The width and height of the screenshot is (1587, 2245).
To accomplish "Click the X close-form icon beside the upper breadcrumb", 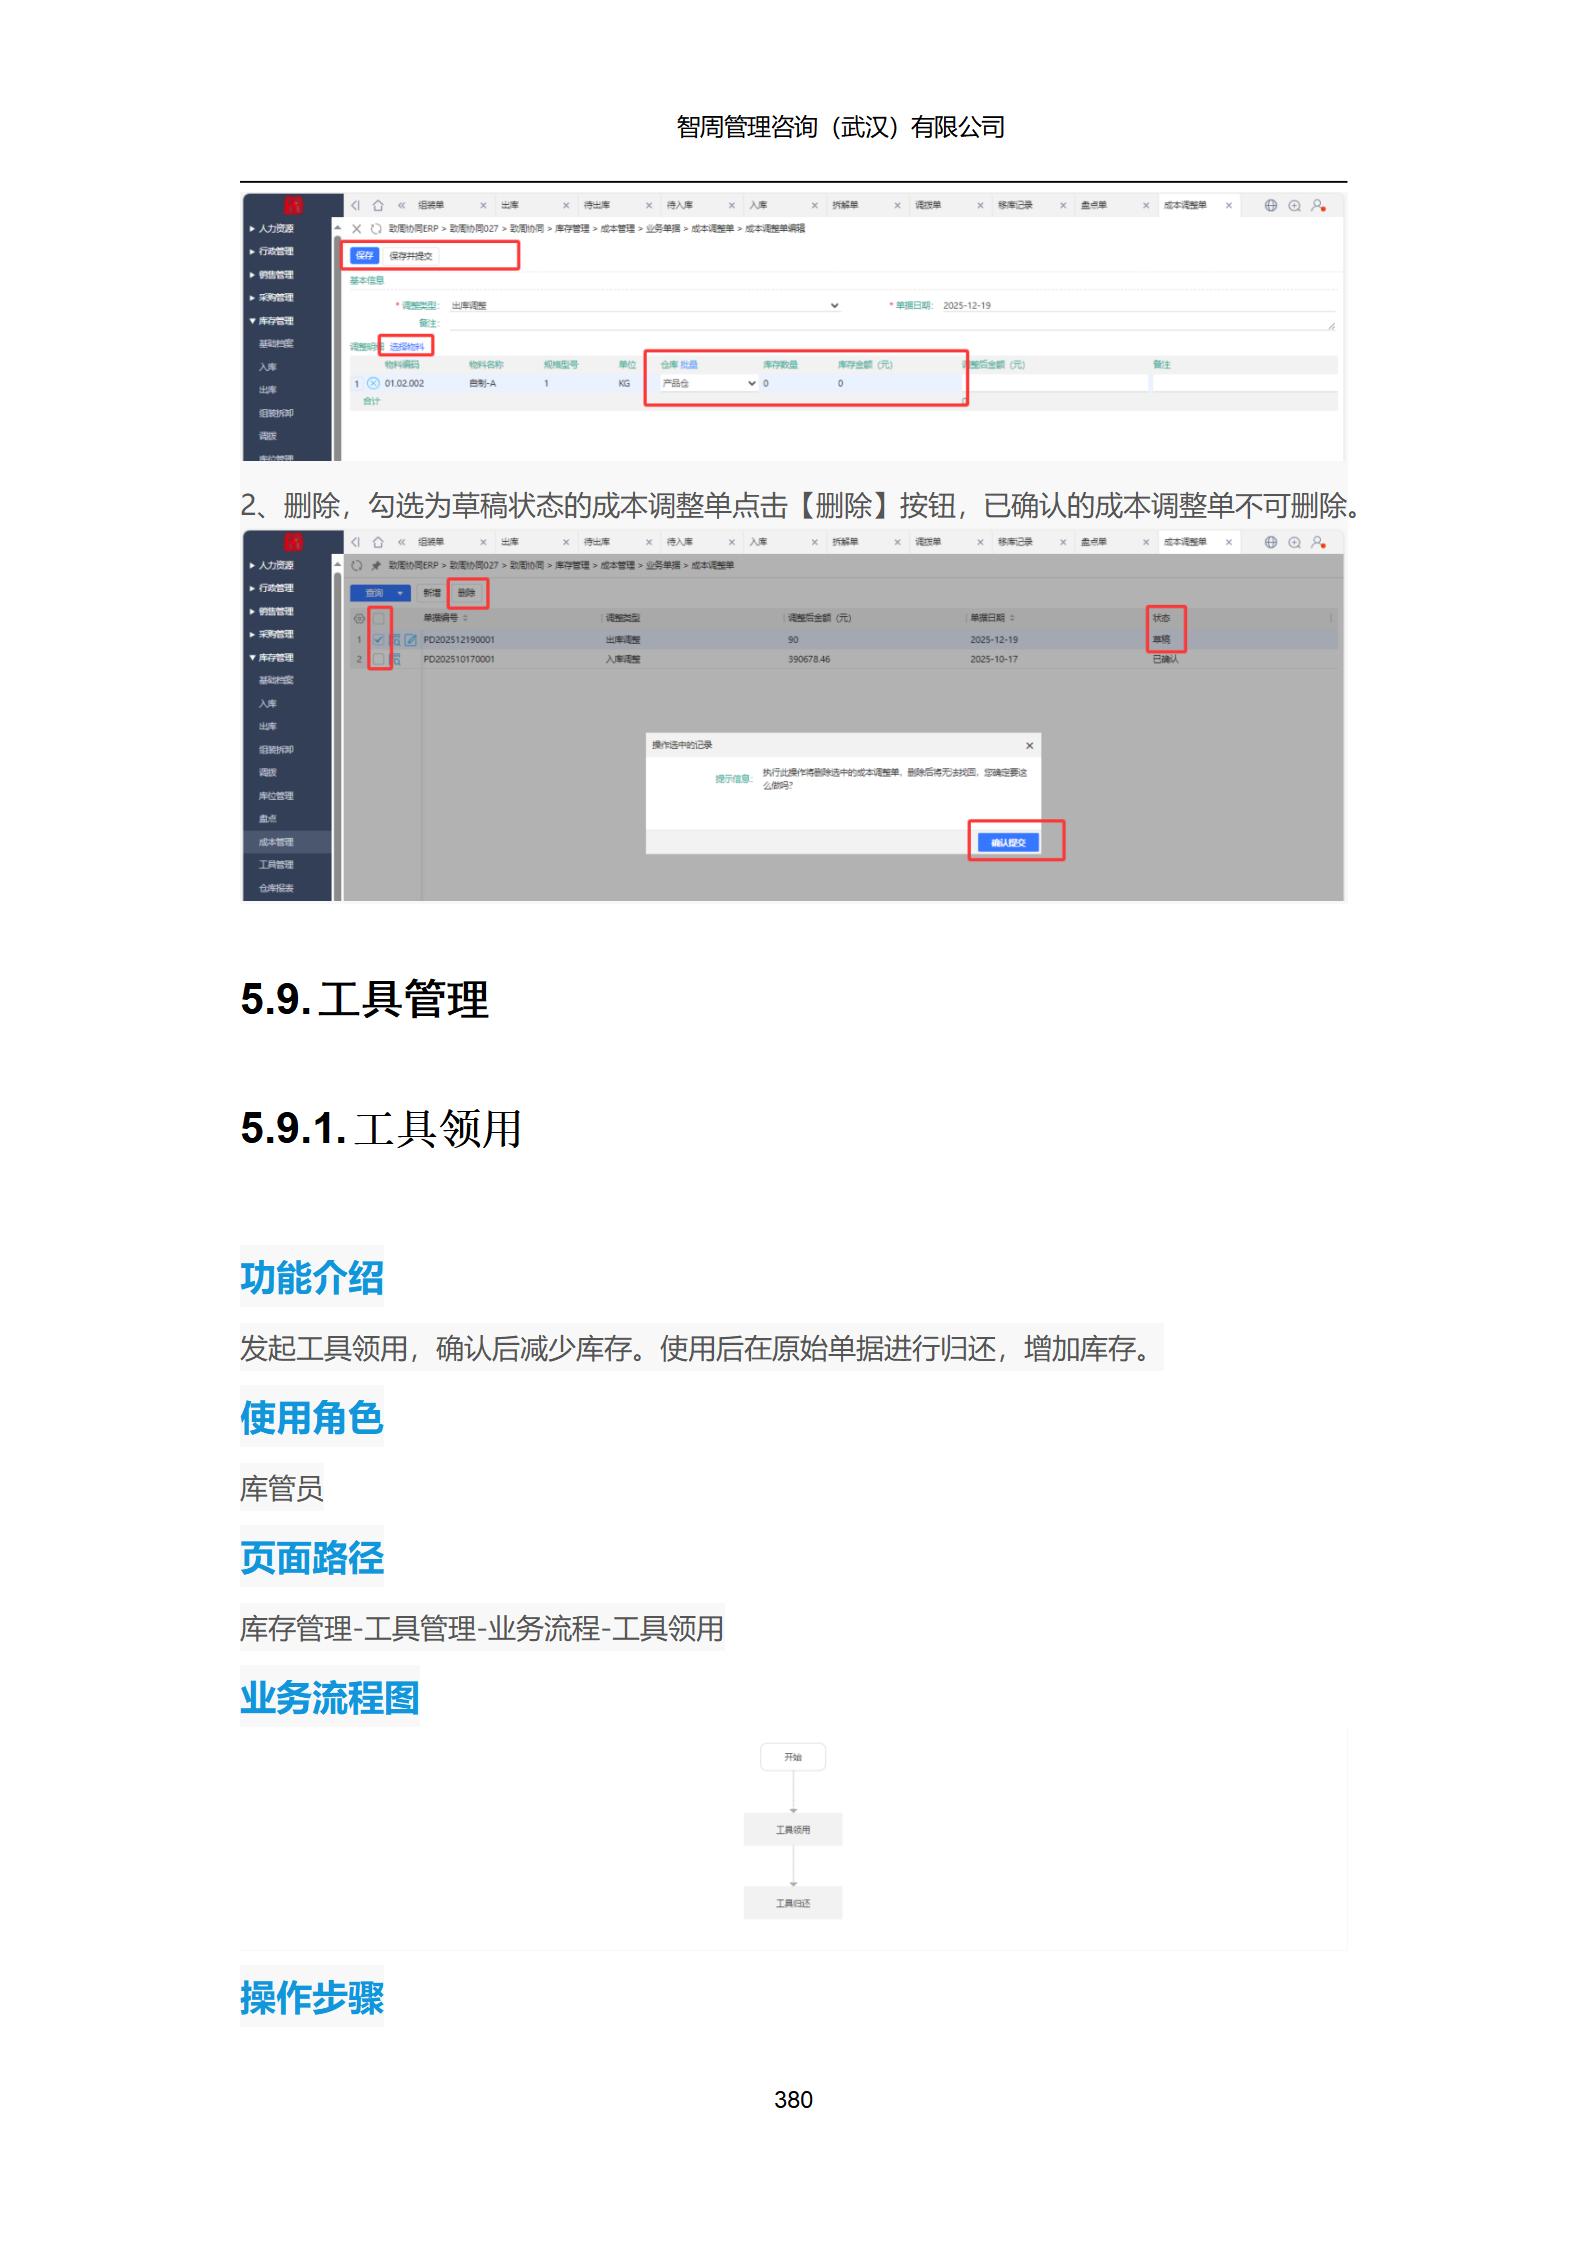I will (357, 229).
